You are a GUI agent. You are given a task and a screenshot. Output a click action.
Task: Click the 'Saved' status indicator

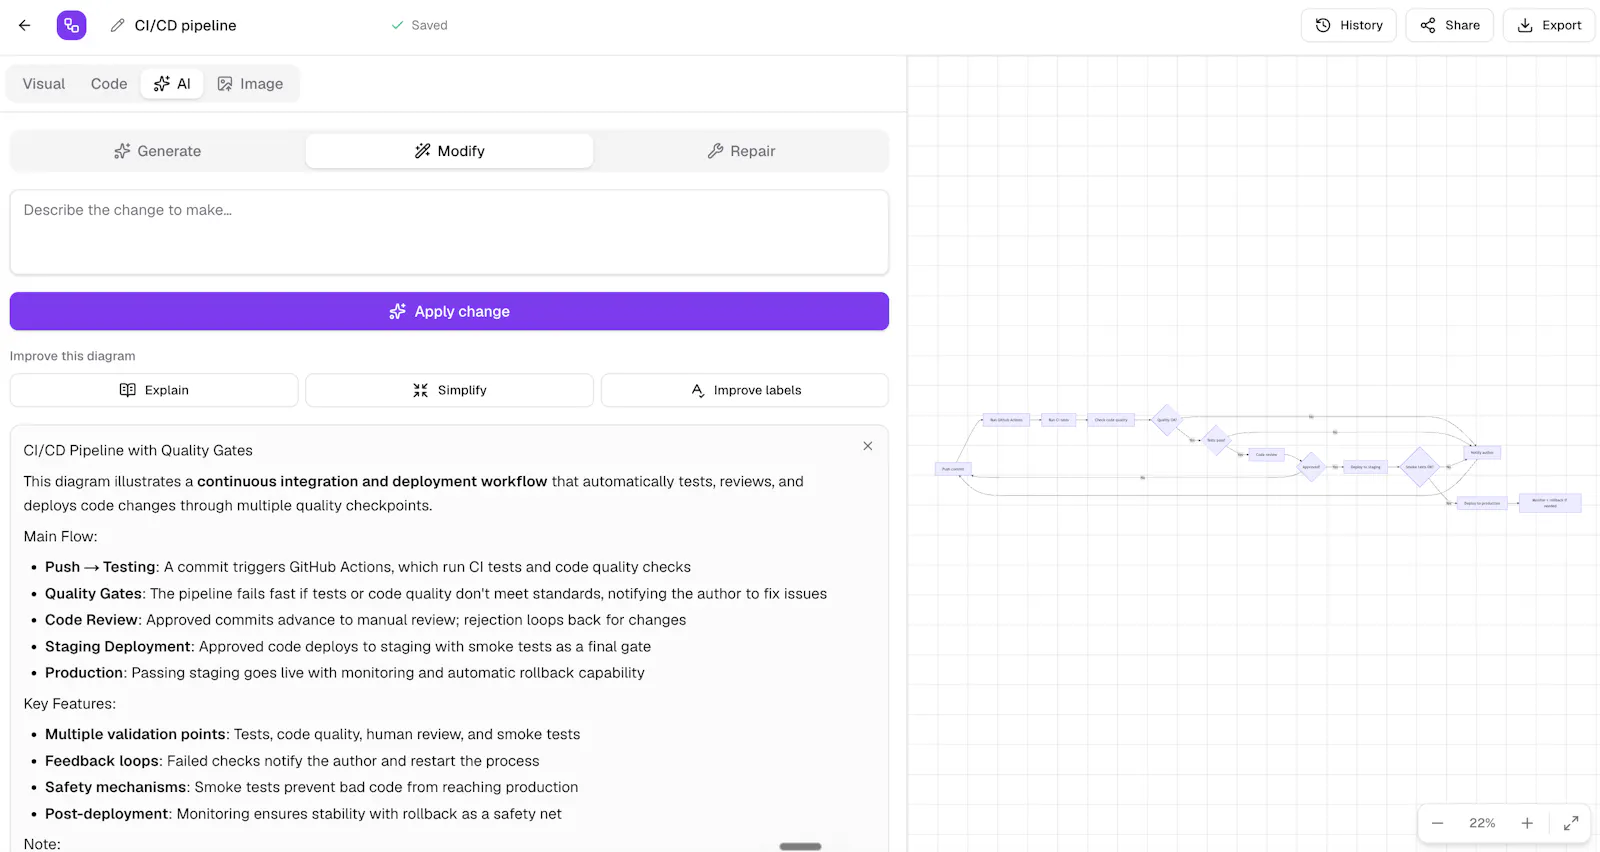pyautogui.click(x=419, y=25)
